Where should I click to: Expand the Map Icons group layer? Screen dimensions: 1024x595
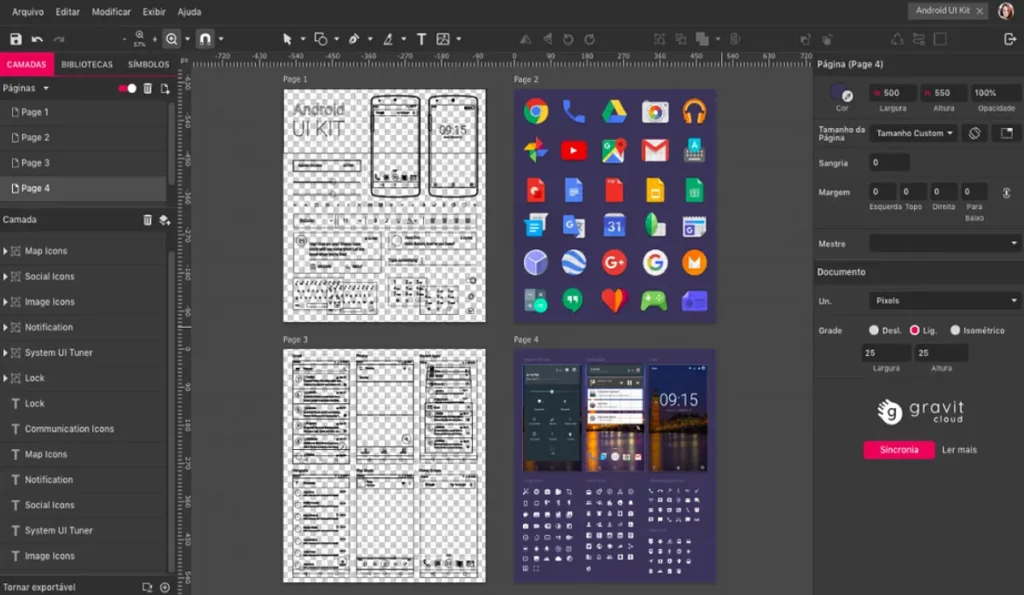coord(5,251)
